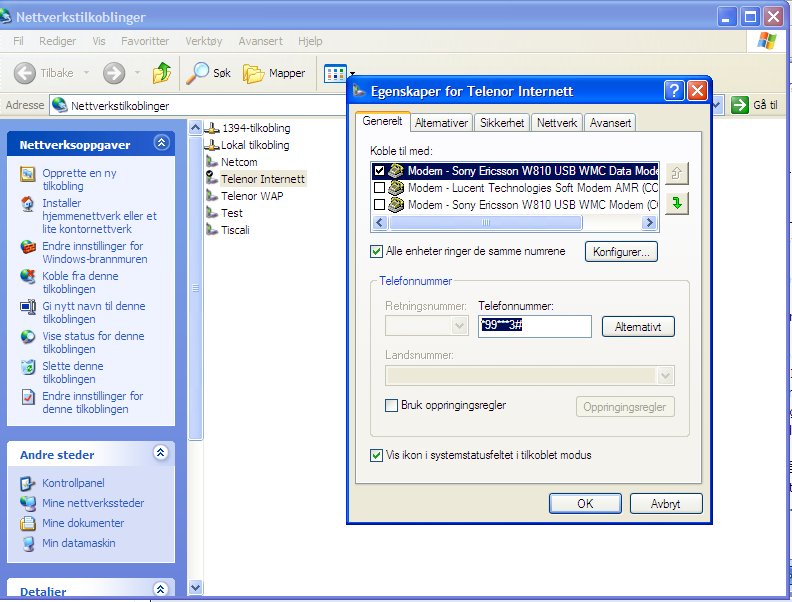This screenshot has height=602, width=792.
Task: Select the Test connection icon
Action: point(212,213)
